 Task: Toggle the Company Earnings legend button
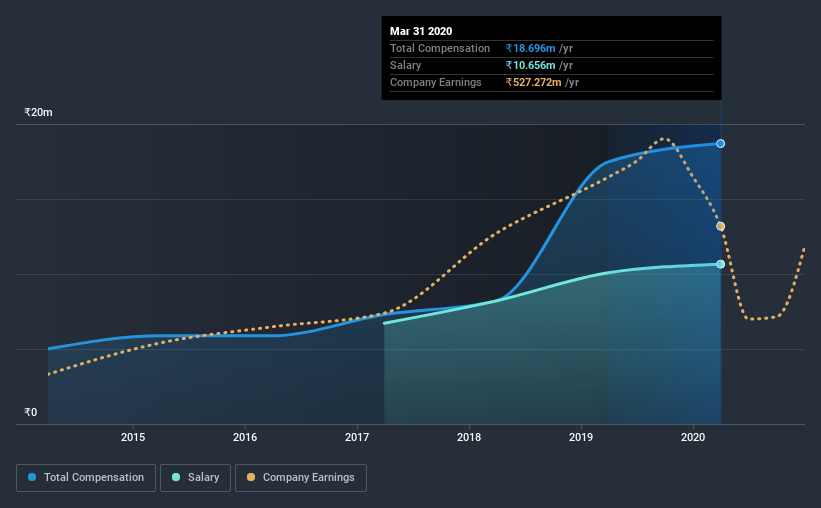point(301,478)
